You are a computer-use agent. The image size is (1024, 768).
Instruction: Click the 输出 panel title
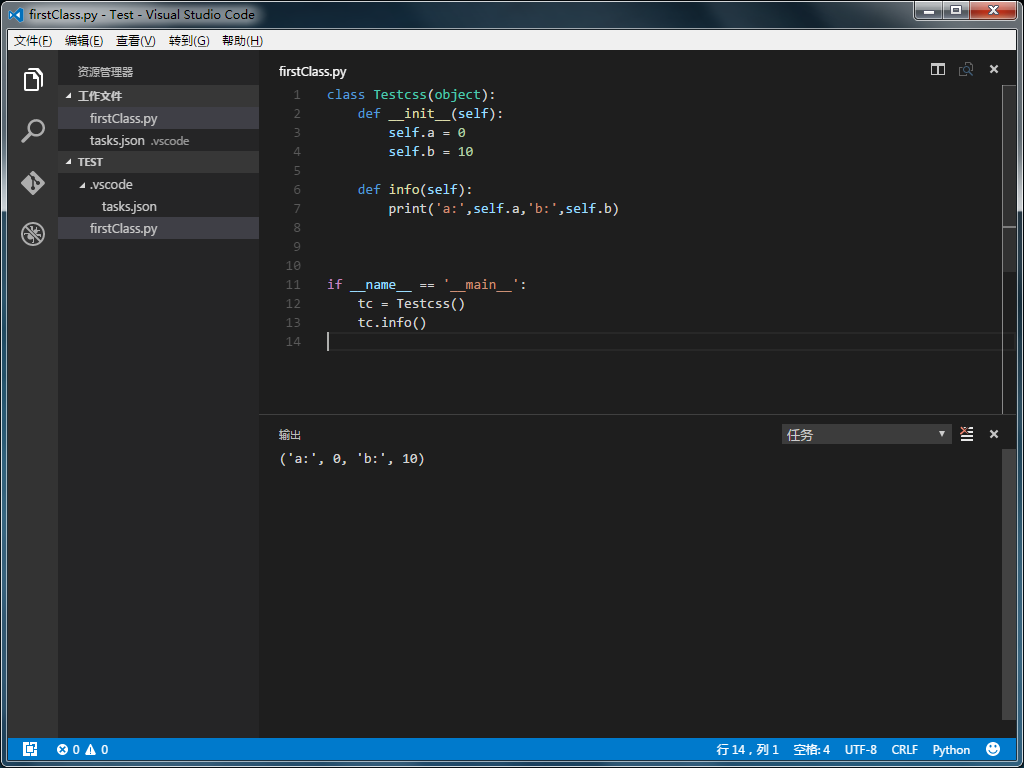coord(290,435)
